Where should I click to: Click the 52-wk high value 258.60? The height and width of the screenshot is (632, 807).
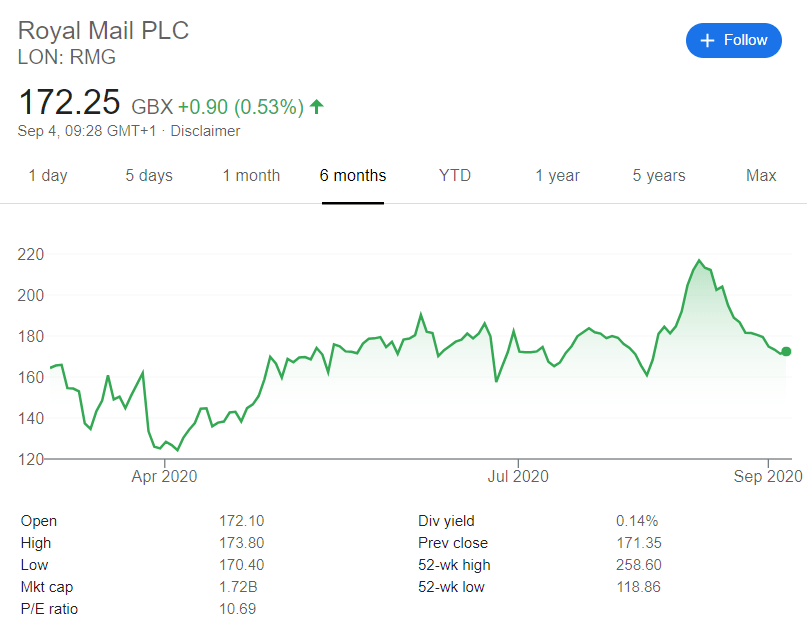coord(638,565)
